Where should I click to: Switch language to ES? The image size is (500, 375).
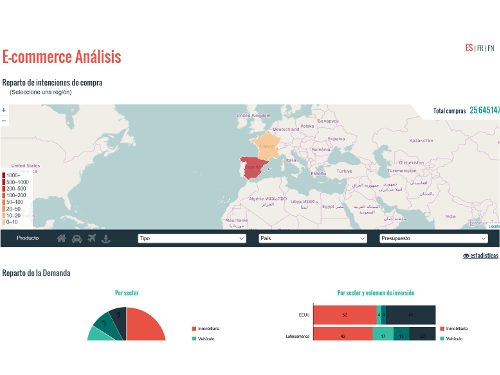pyautogui.click(x=469, y=48)
